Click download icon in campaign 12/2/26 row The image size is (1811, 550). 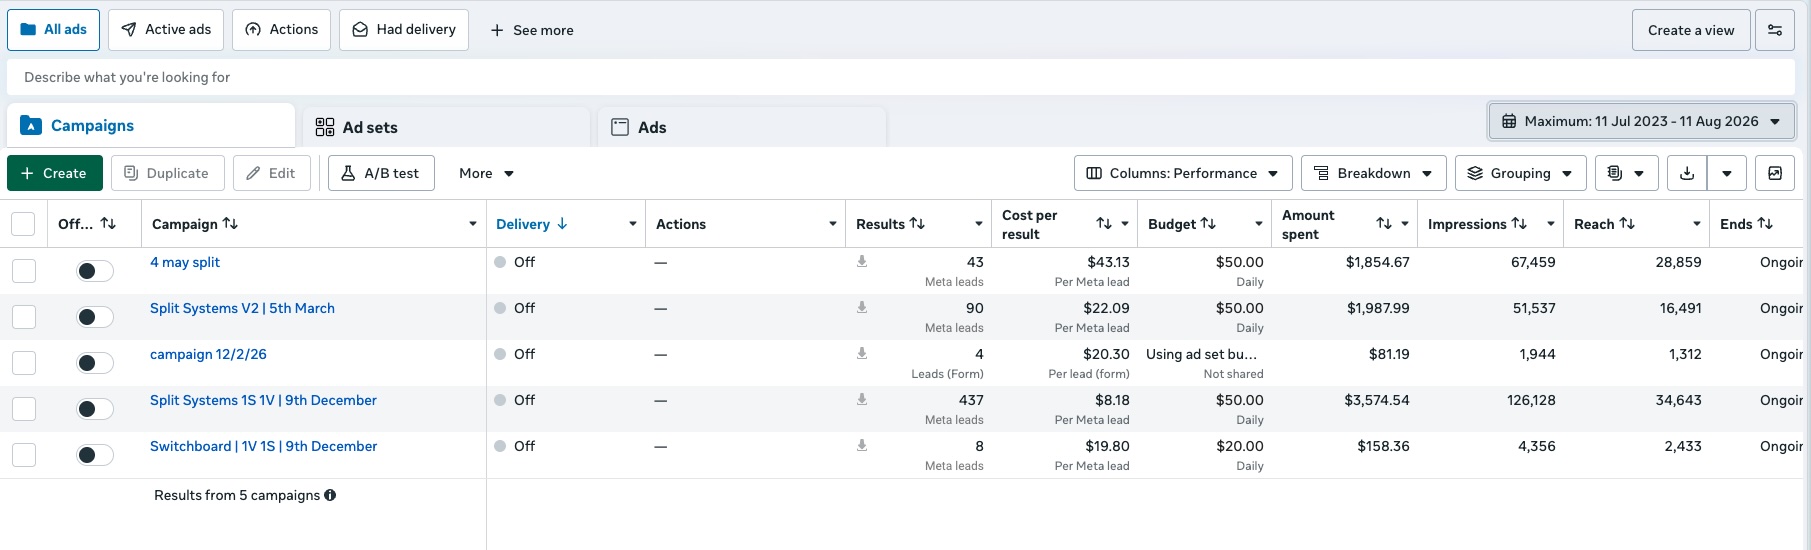click(x=862, y=353)
